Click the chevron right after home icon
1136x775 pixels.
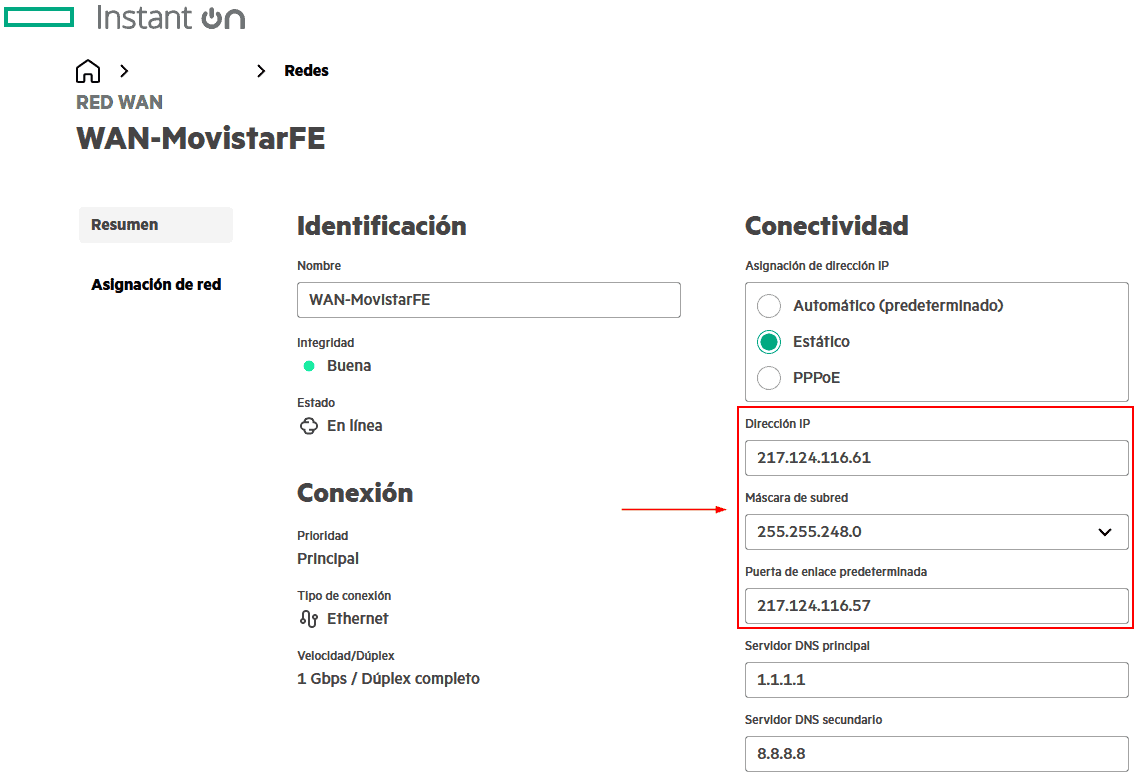pos(125,71)
